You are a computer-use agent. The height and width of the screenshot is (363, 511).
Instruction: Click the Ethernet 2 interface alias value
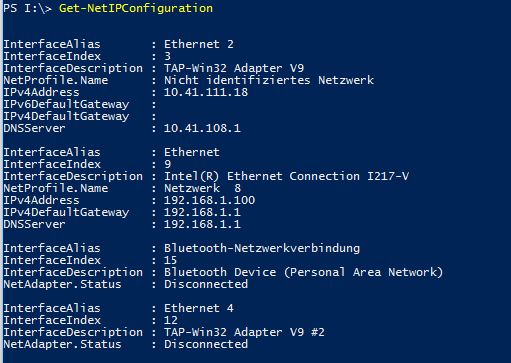[199, 44]
